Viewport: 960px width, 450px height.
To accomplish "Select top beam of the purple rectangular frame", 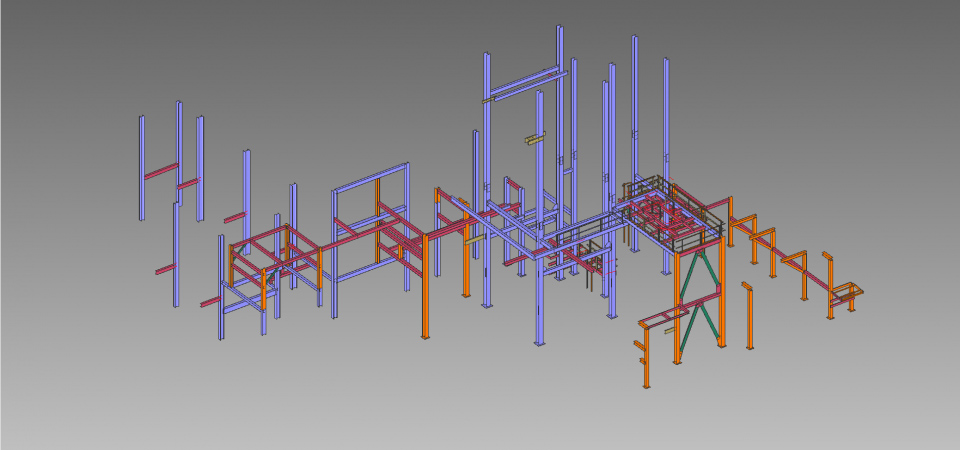I will coord(370,176).
